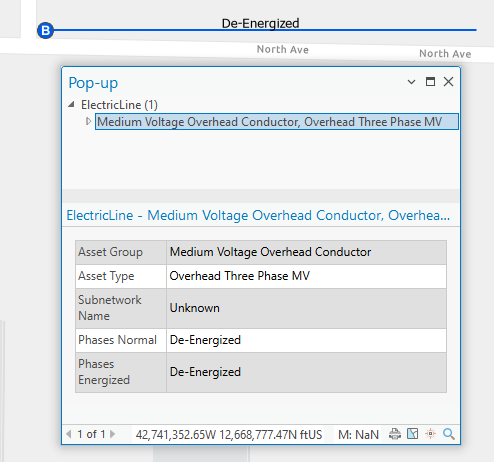Click the gray splitter bar below tree
Image resolution: width=494 pixels, height=462 pixels.
click(x=261, y=196)
